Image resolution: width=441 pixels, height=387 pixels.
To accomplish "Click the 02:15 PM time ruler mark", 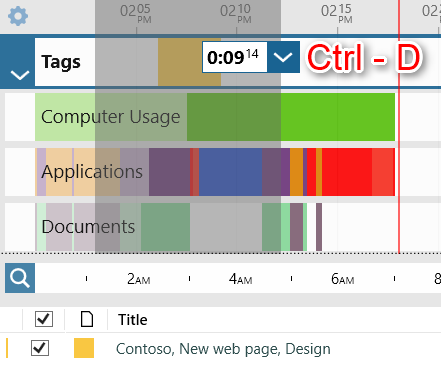I will pyautogui.click(x=337, y=14).
